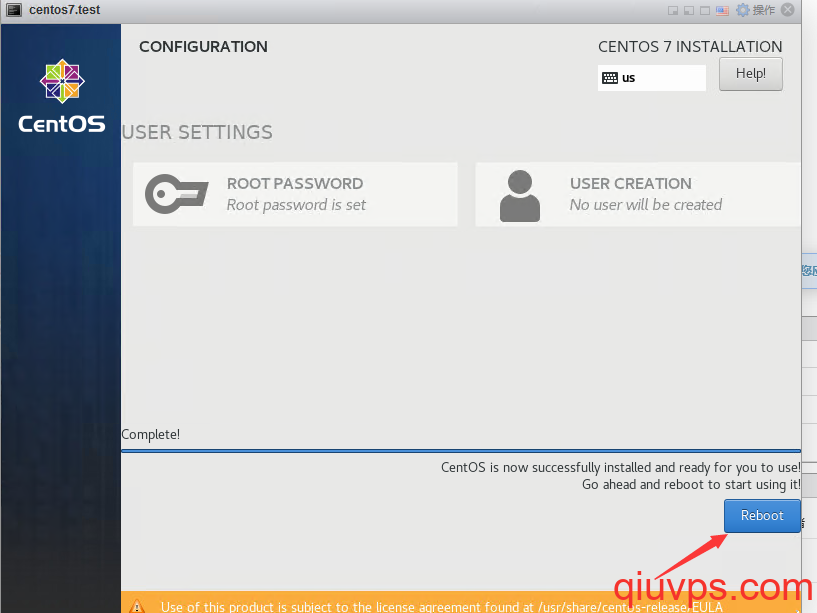Click the first small-window scale icon in title bar
The width and height of the screenshot is (817, 613).
pos(673,10)
